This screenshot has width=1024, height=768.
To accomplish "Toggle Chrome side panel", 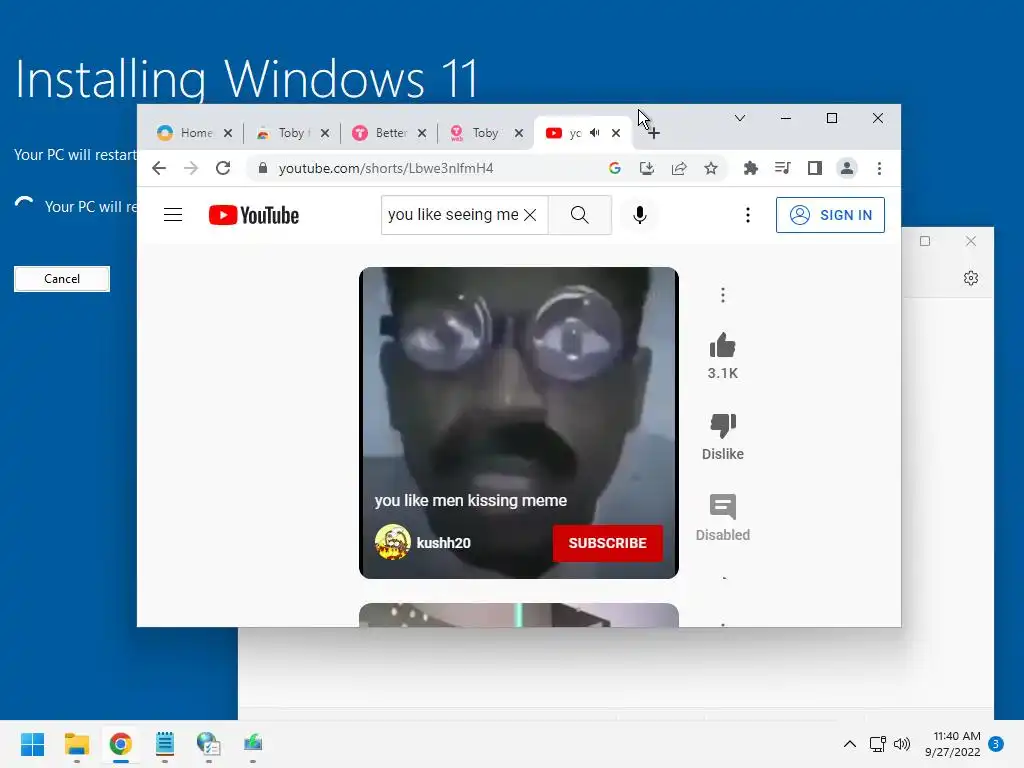I will pos(814,168).
